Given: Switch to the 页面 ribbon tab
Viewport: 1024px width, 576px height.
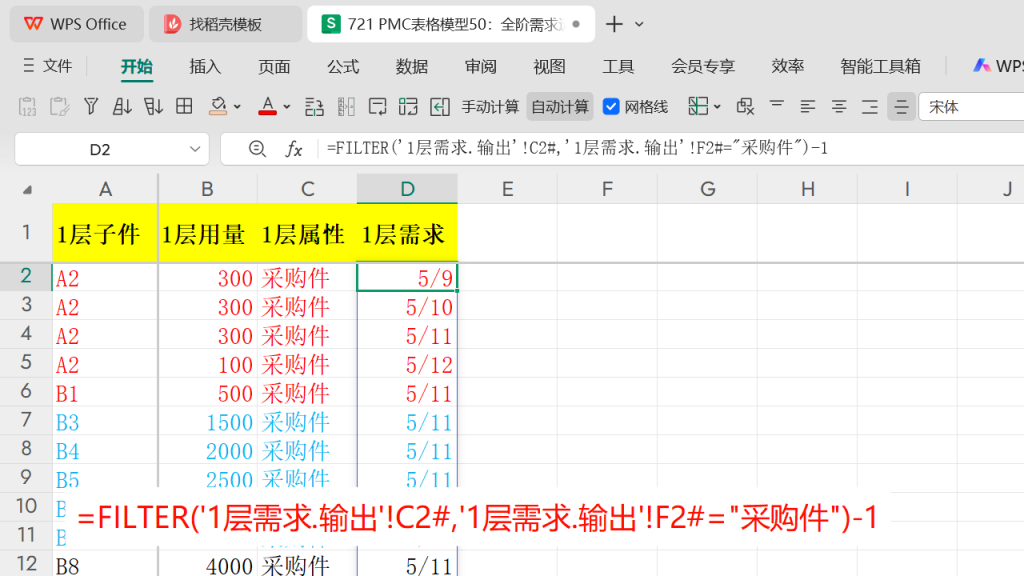Looking at the screenshot, I should coord(274,66).
